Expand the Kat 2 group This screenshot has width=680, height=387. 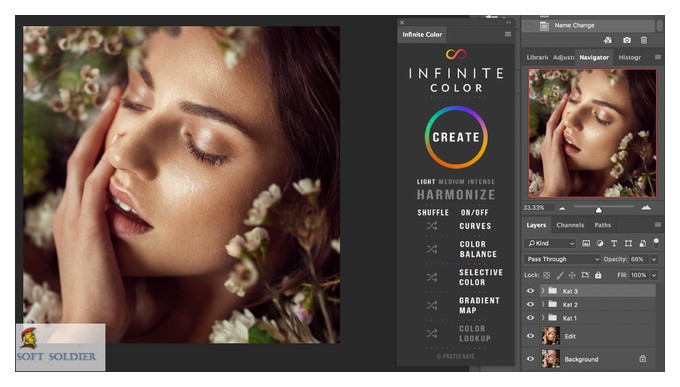click(x=543, y=304)
